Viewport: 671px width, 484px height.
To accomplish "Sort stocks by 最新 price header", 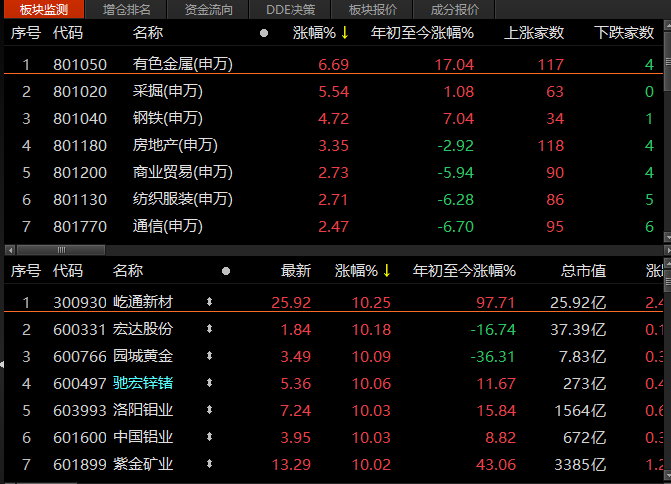I will click(296, 271).
